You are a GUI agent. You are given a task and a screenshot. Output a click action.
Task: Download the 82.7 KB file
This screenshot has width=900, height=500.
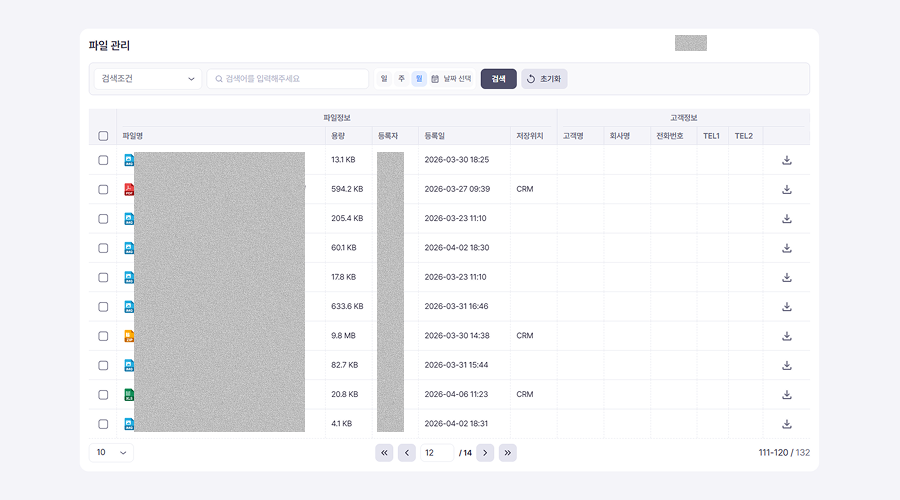(786, 365)
